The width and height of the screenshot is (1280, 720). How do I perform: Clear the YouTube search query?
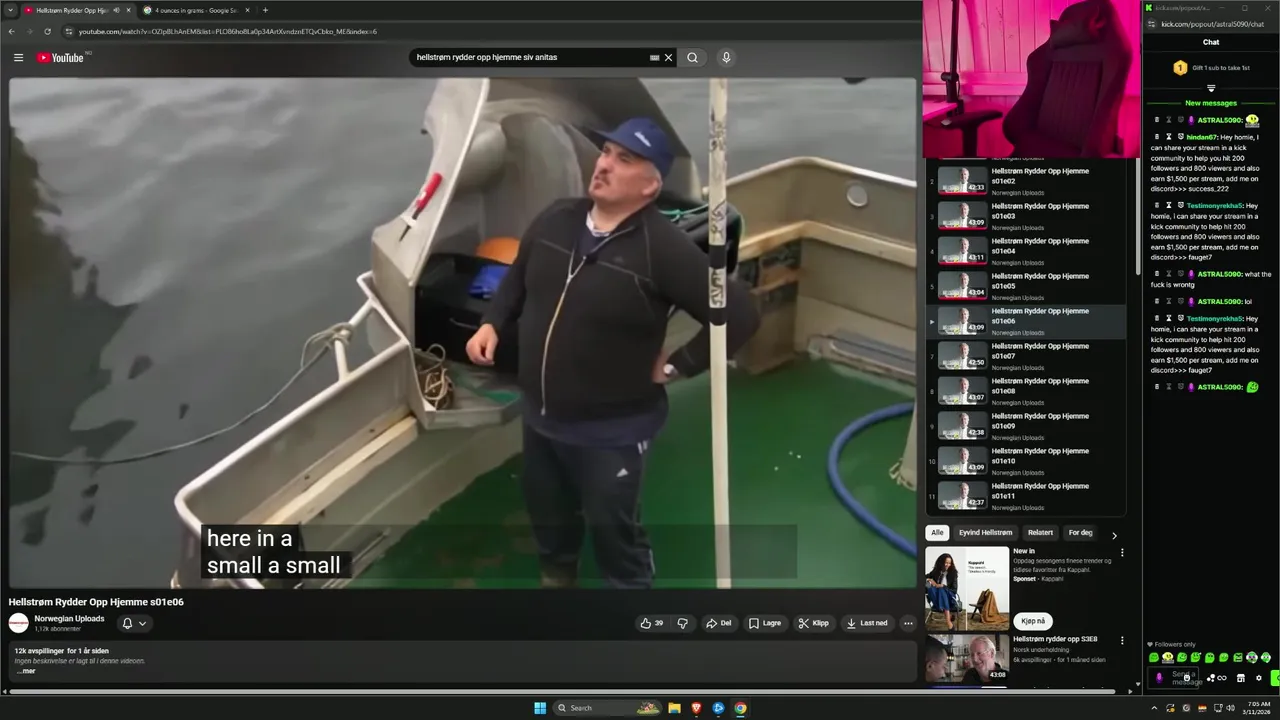click(x=669, y=58)
